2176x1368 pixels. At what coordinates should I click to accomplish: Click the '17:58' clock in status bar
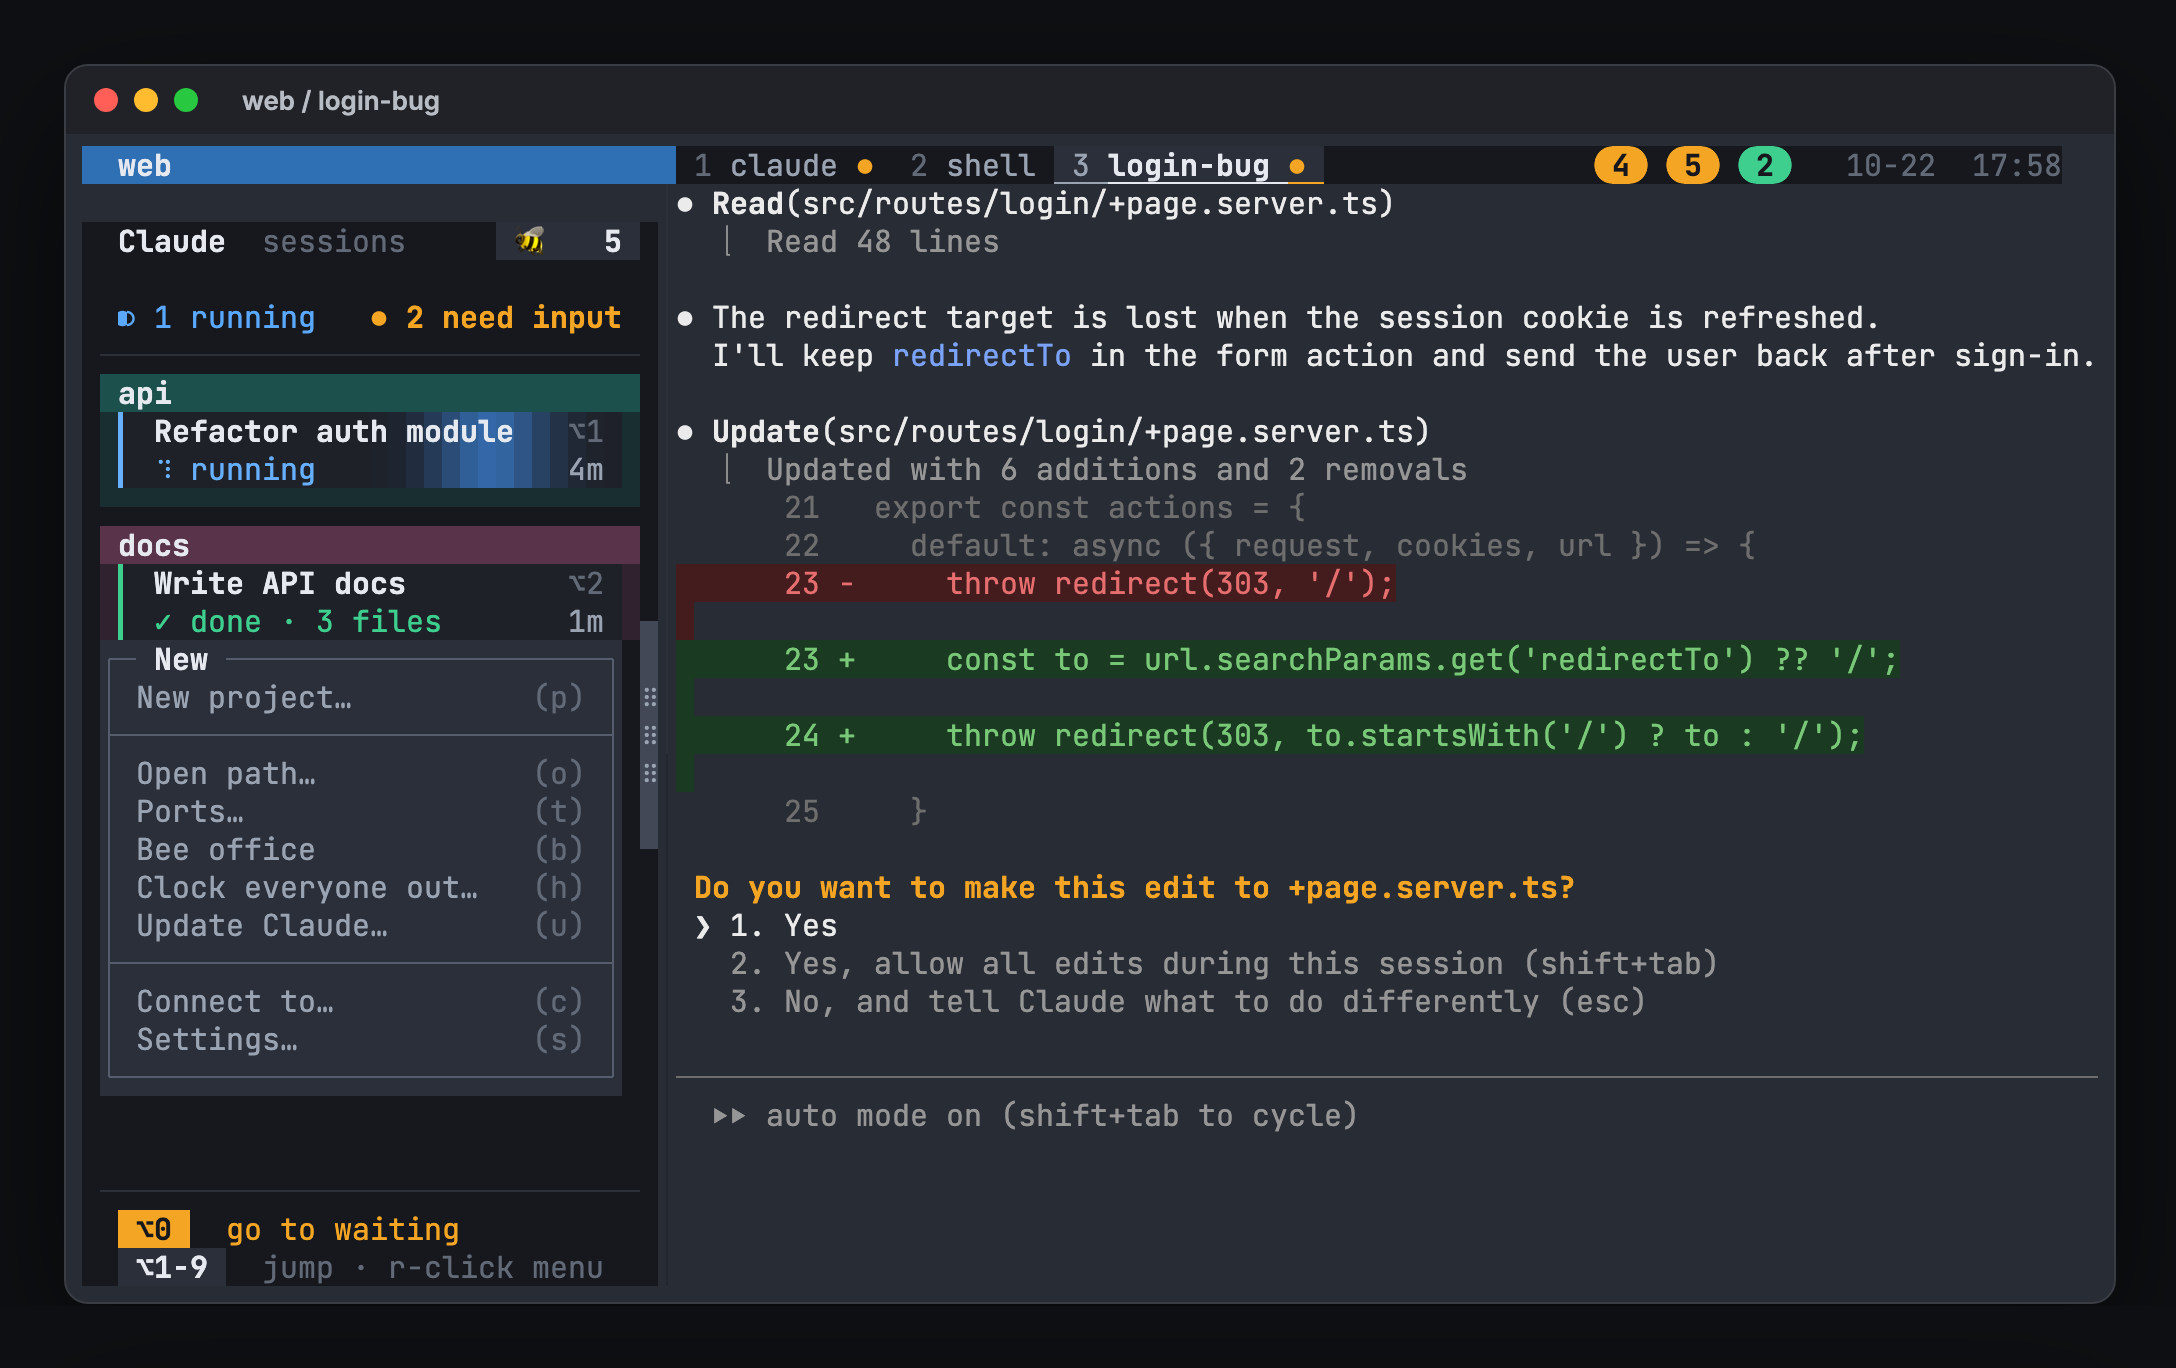(x=2016, y=165)
